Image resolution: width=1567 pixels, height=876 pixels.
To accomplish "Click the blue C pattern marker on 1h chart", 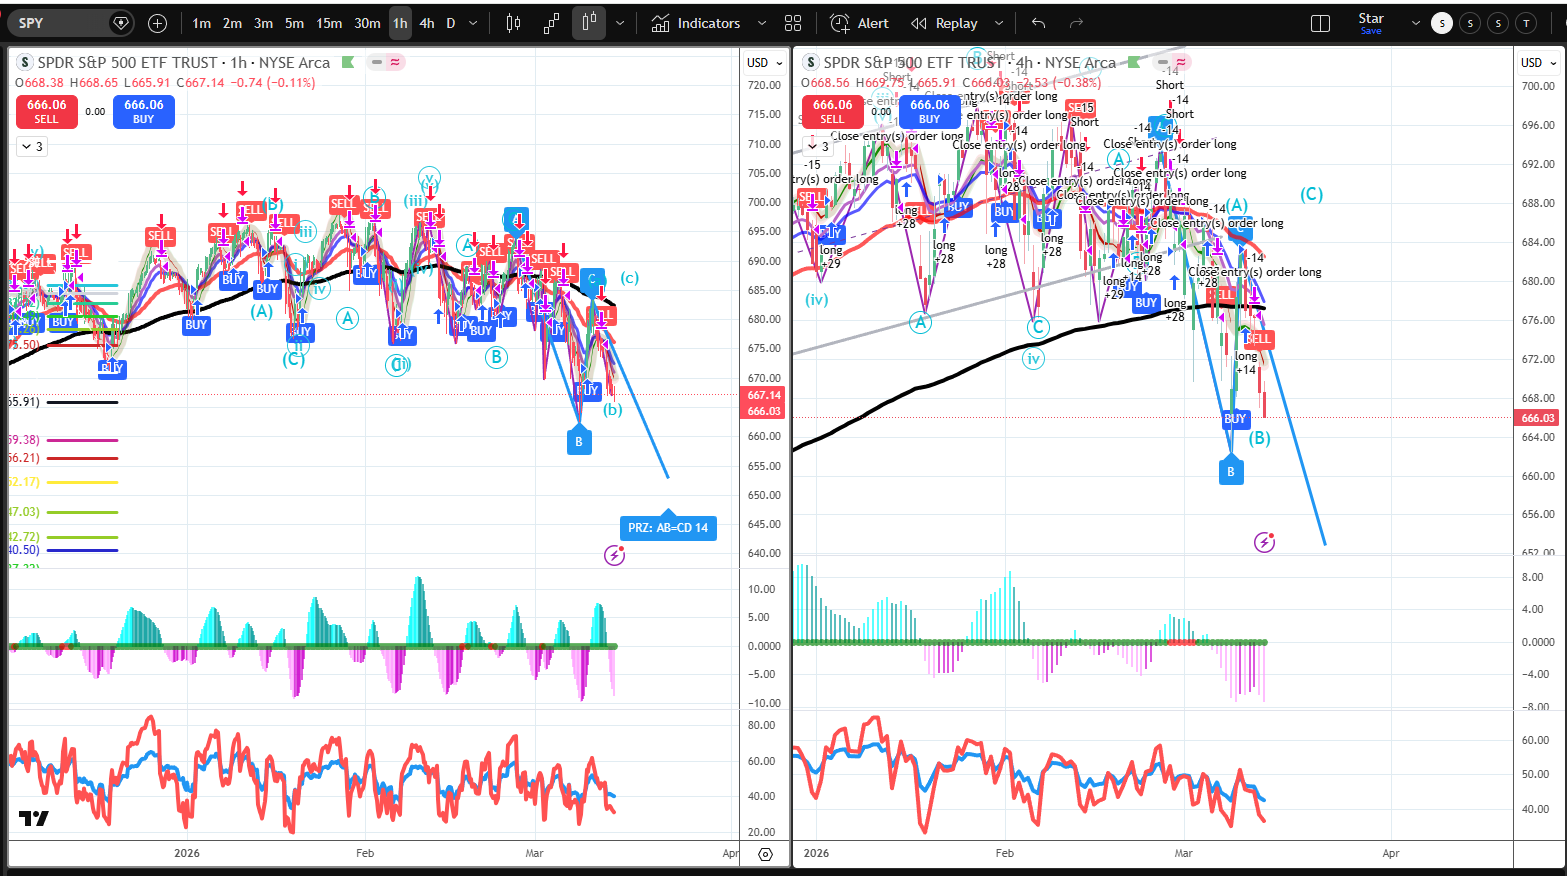I will 592,281.
